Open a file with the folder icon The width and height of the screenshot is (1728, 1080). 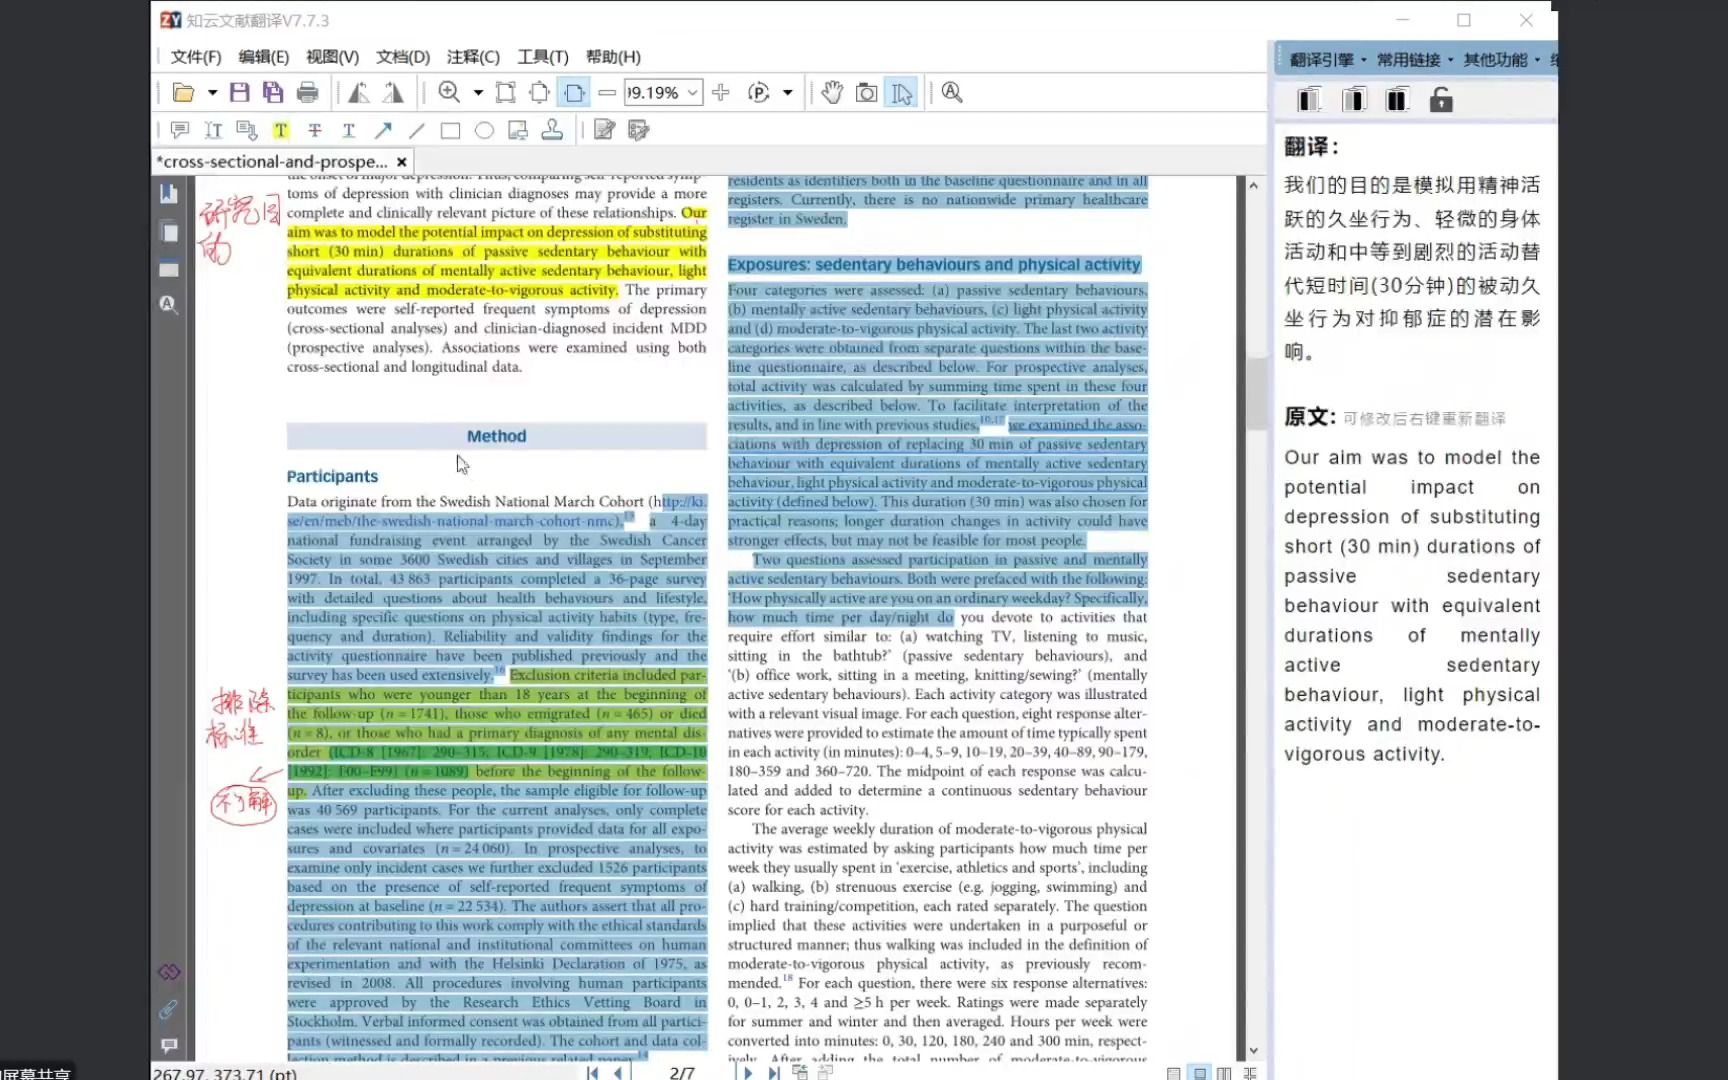click(183, 93)
